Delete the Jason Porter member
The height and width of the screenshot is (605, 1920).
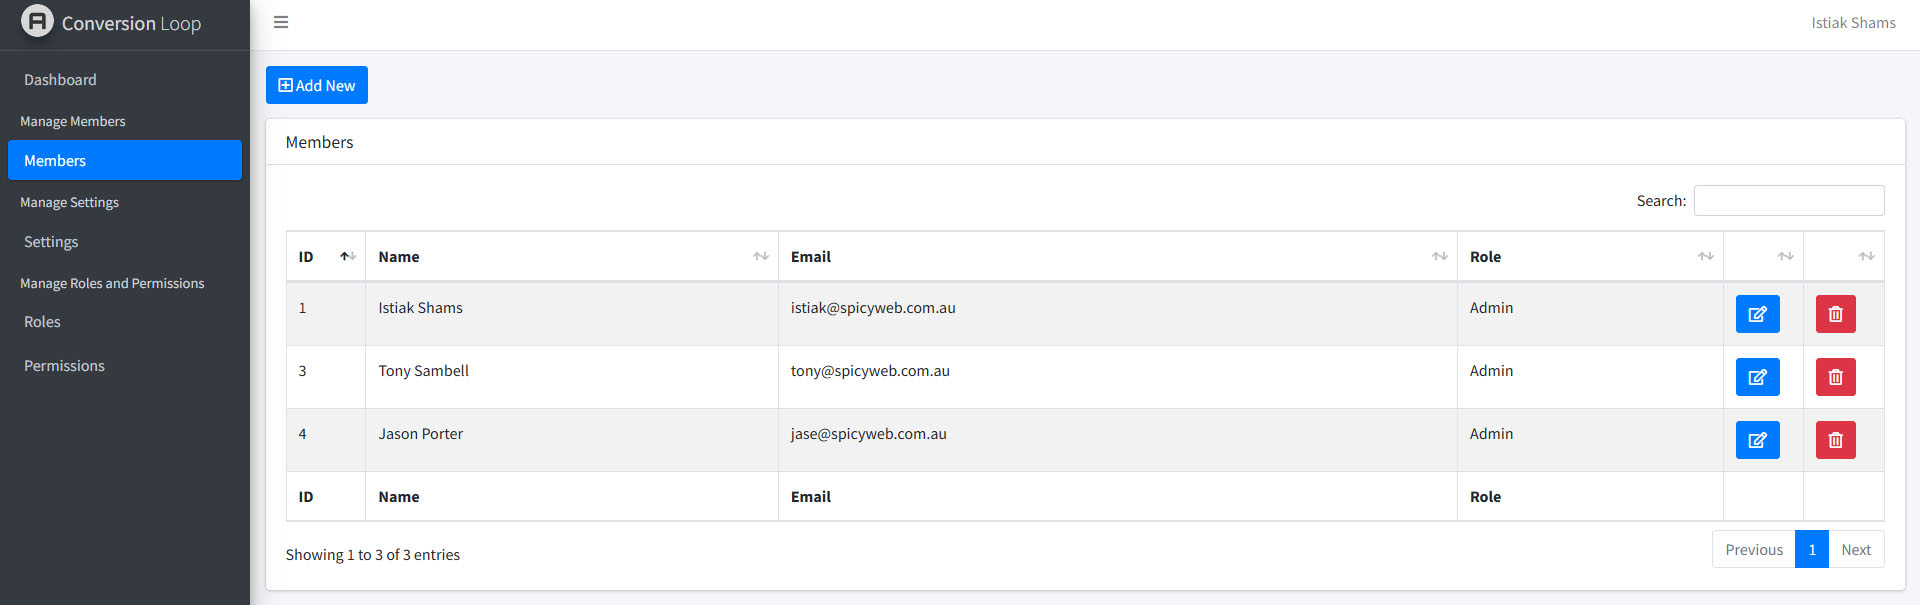click(x=1835, y=440)
